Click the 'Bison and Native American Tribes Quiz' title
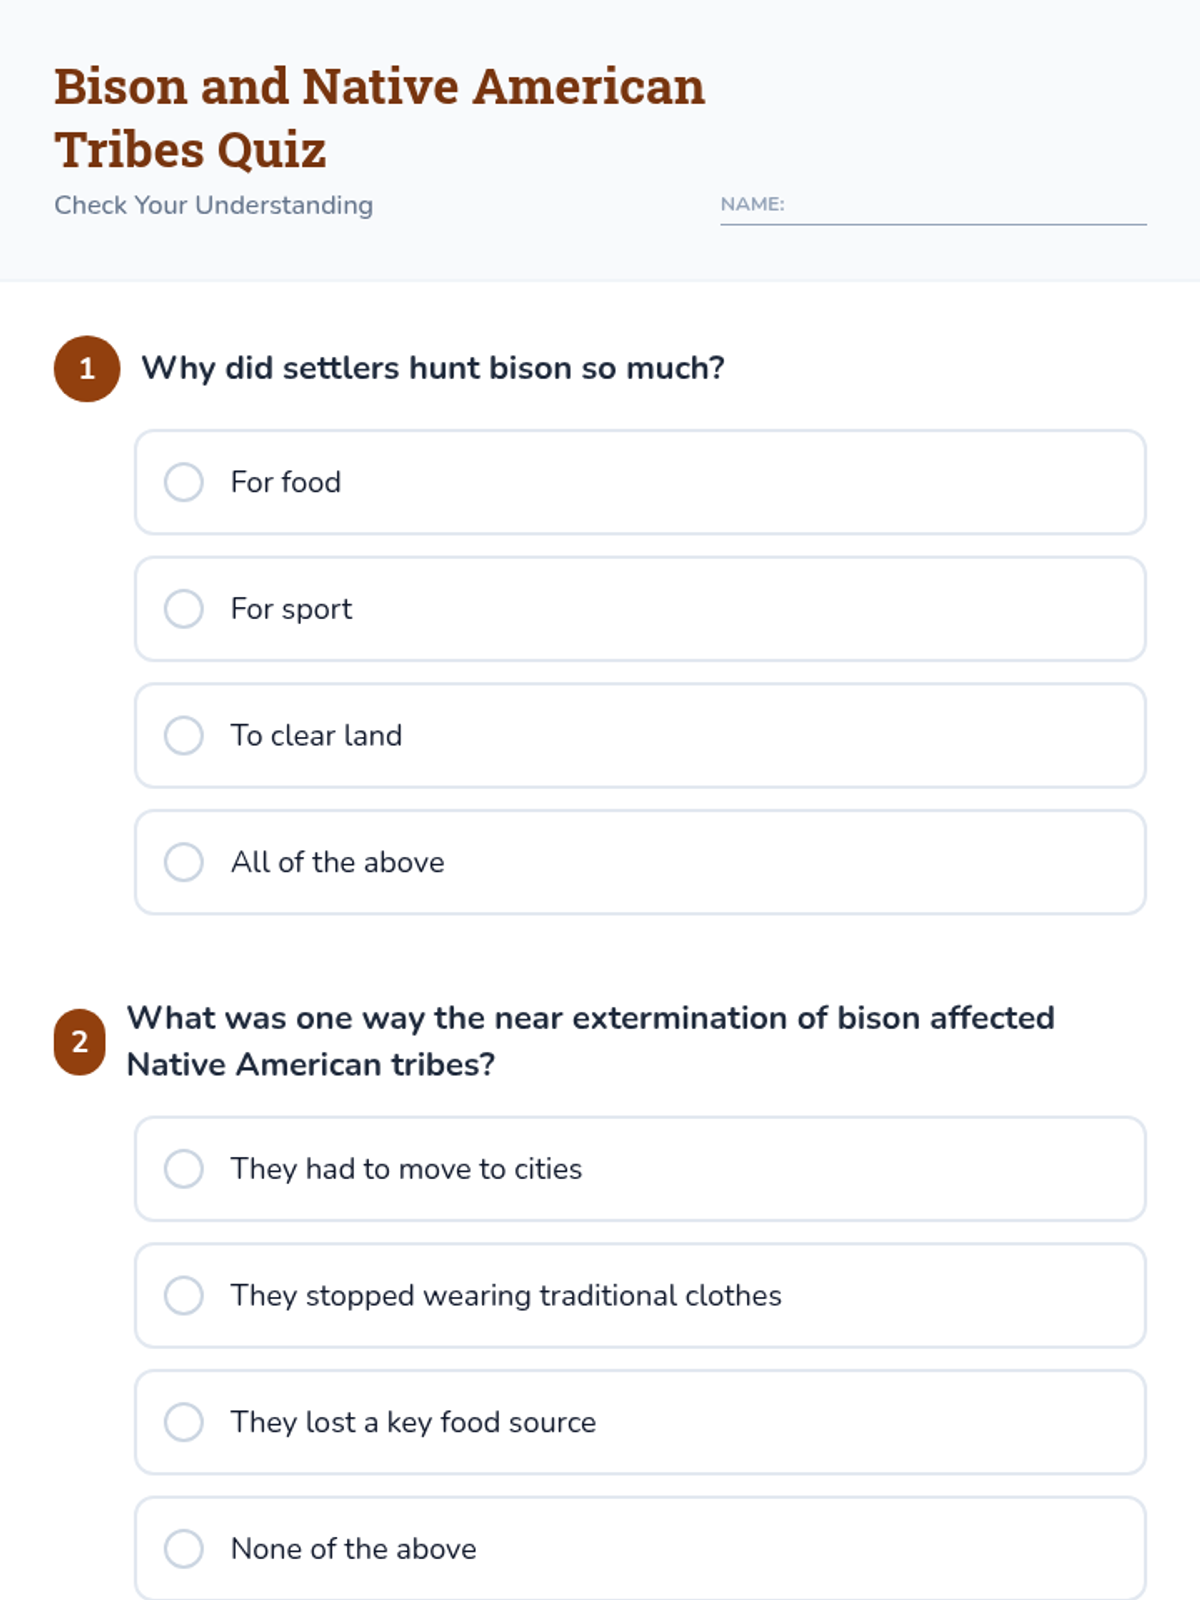 (x=379, y=118)
